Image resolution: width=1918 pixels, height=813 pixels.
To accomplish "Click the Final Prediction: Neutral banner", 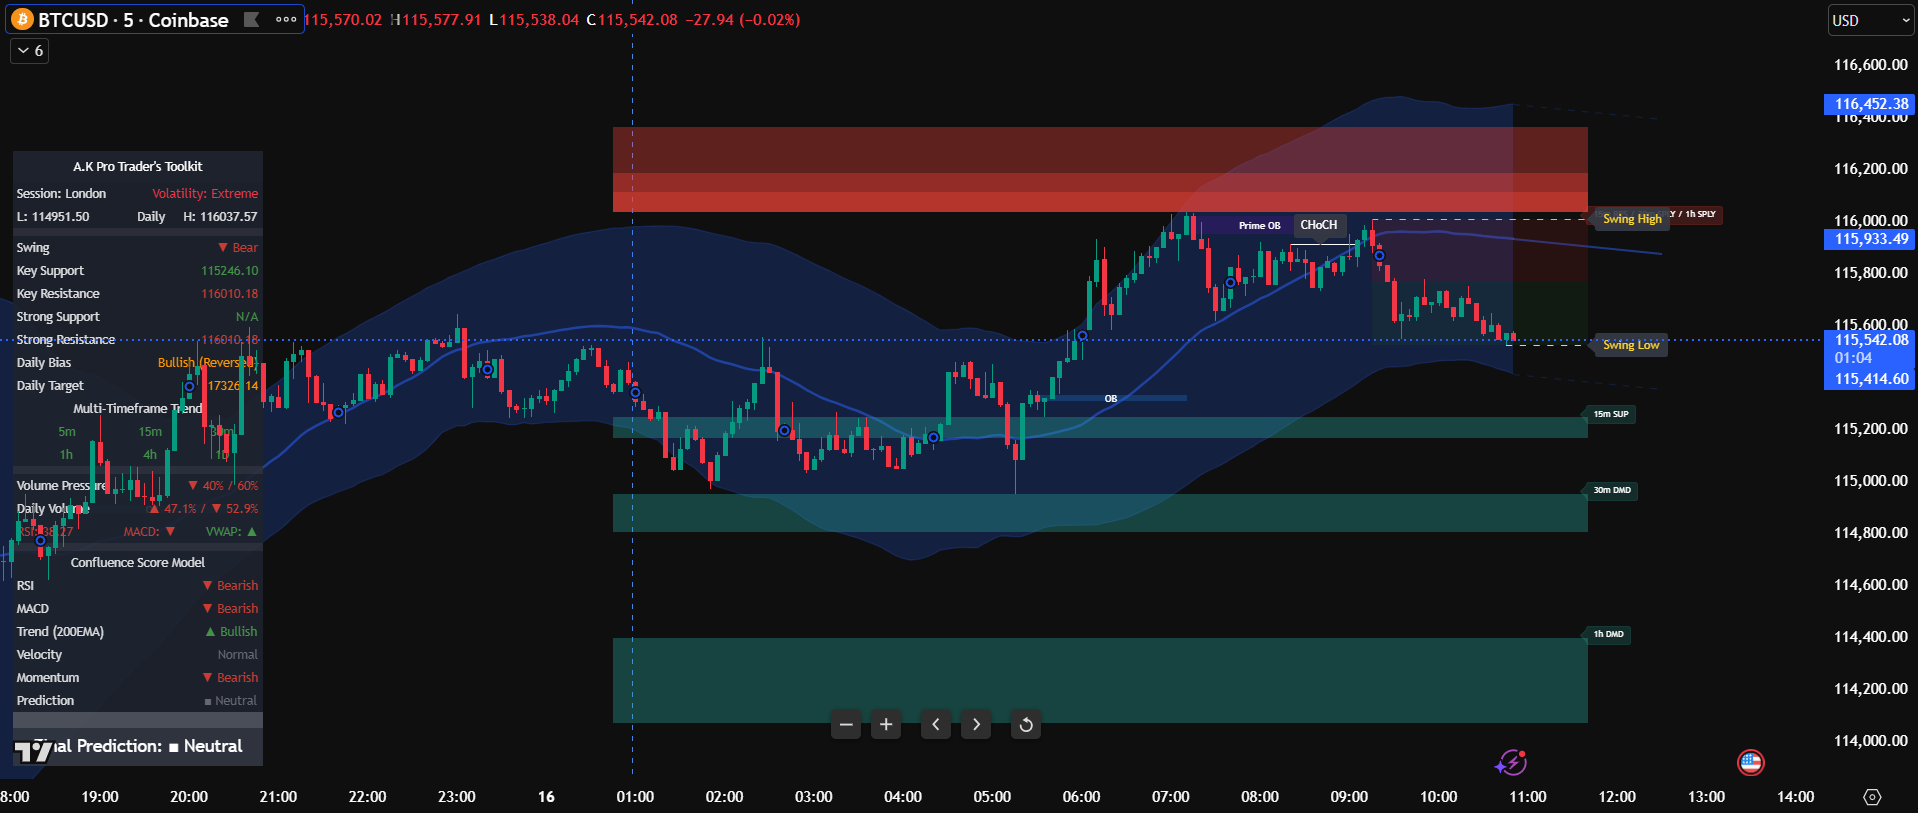I will (138, 746).
